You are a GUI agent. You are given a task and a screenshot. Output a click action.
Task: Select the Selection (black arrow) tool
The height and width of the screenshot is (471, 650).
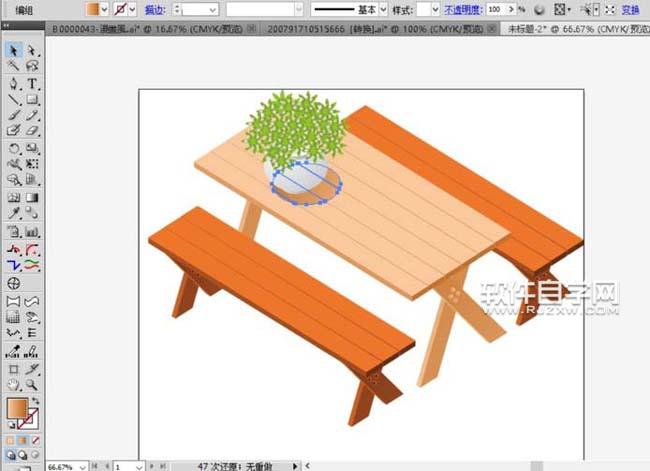(14, 51)
